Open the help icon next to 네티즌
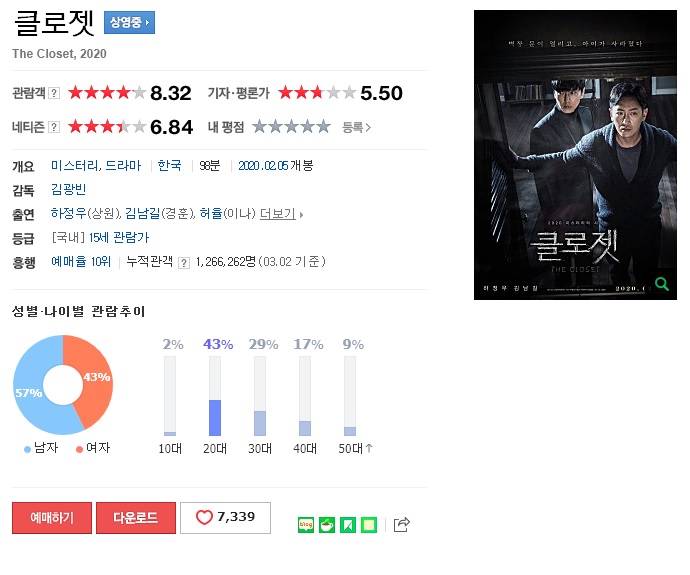 pos(54,127)
